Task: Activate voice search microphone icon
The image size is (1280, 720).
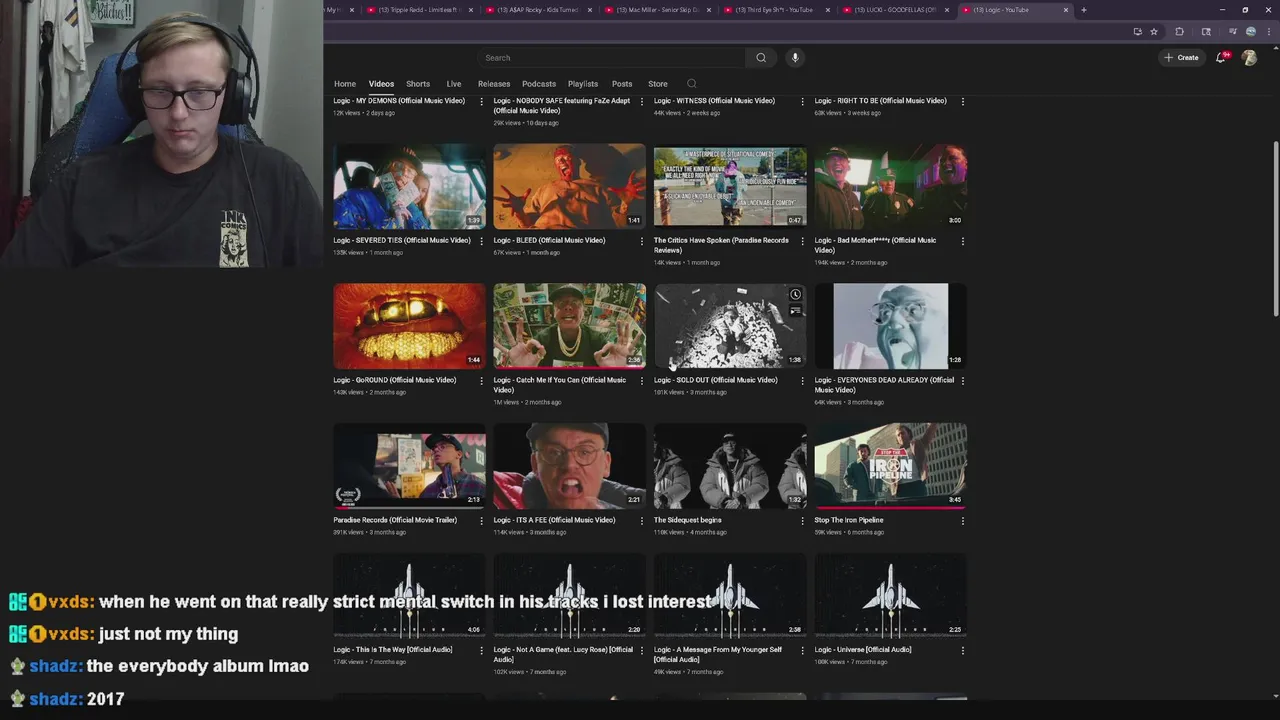Action: [x=795, y=58]
